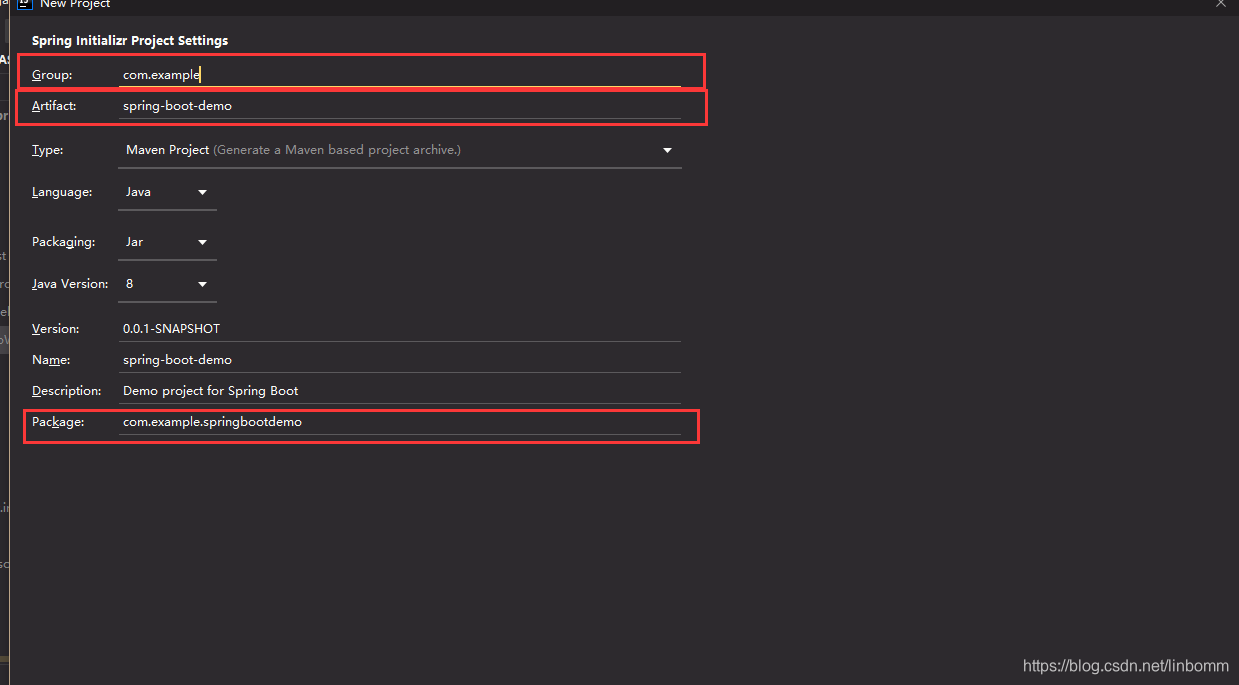
Task: Click the Package field com.example.springbootdemo
Action: (399, 422)
